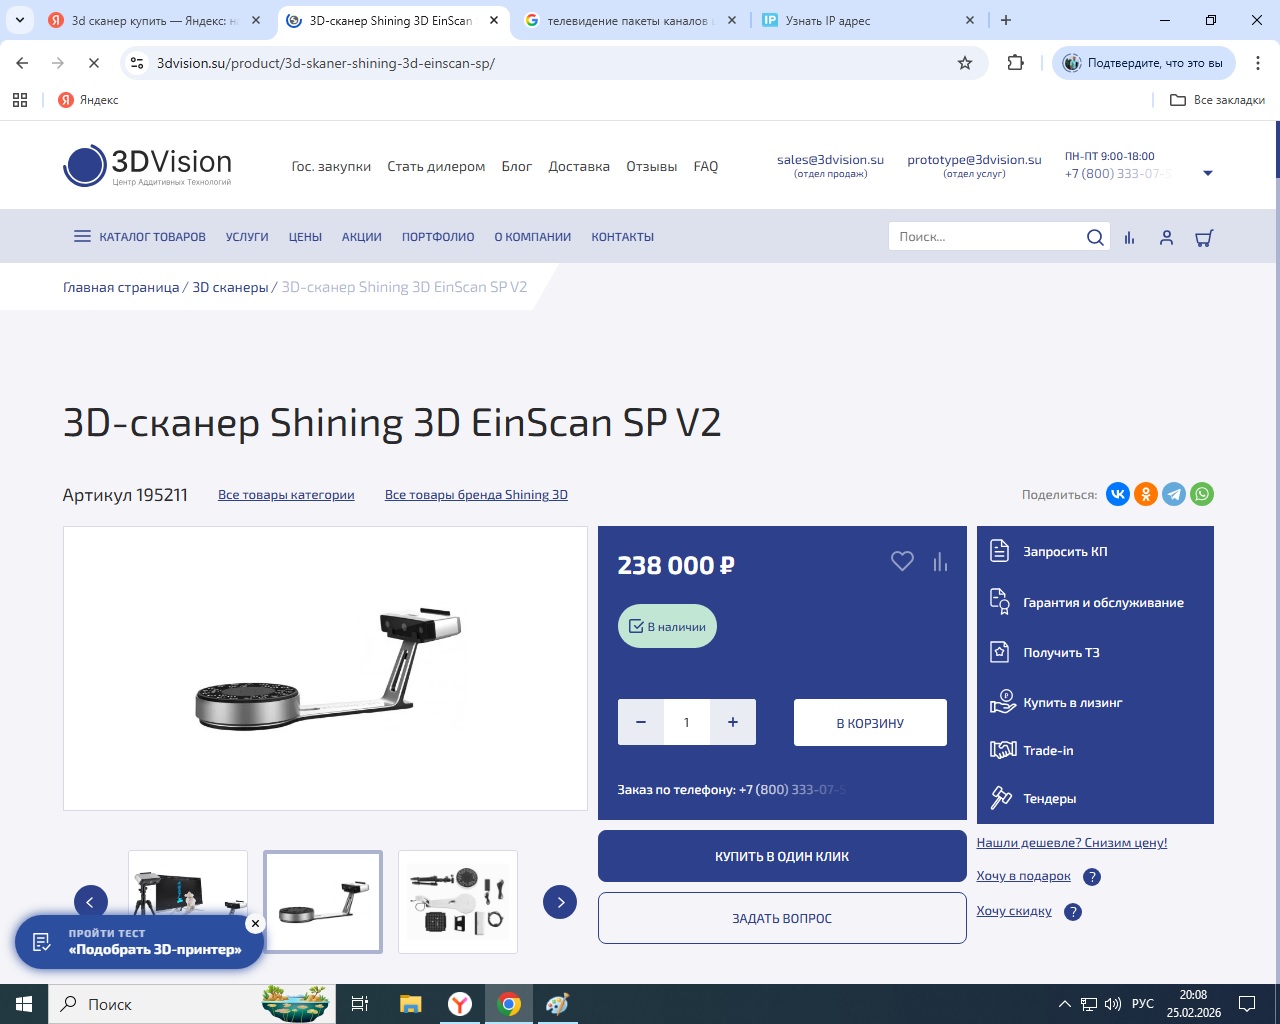This screenshot has width=1280, height=1024.
Task: Open Windows notification center
Action: [x=1247, y=1004]
